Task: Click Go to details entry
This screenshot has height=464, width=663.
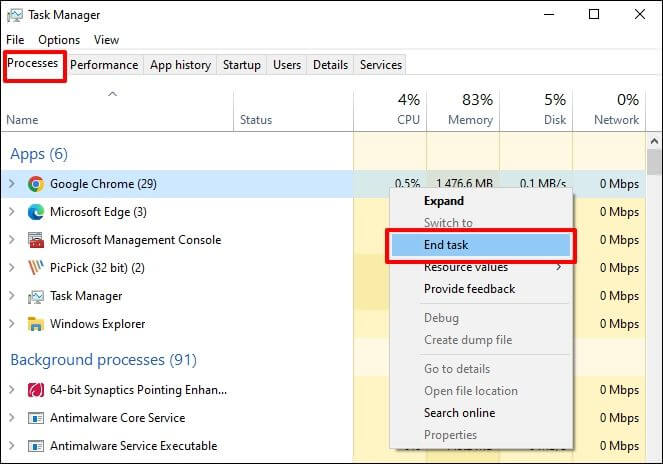Action: 481,369
